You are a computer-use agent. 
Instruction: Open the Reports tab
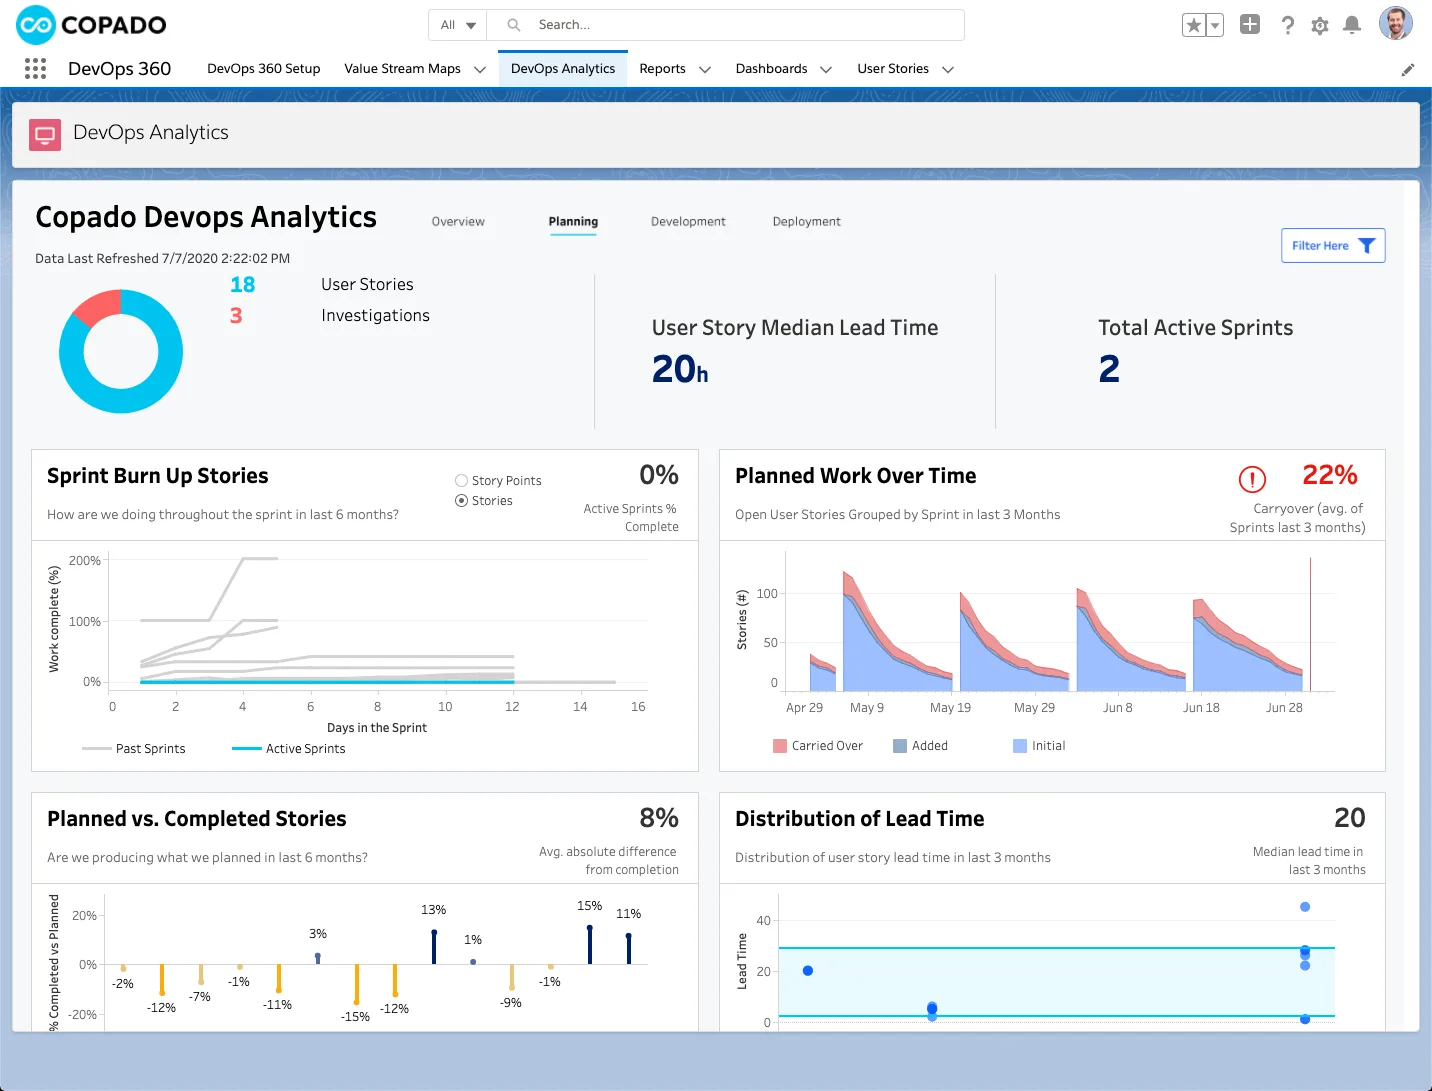coord(662,69)
